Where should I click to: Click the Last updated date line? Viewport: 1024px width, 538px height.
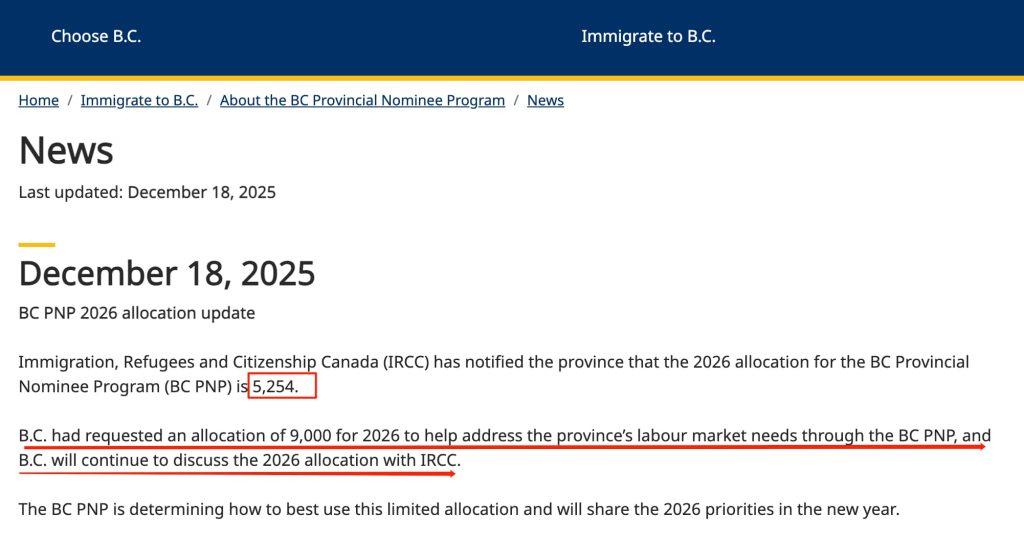(147, 191)
